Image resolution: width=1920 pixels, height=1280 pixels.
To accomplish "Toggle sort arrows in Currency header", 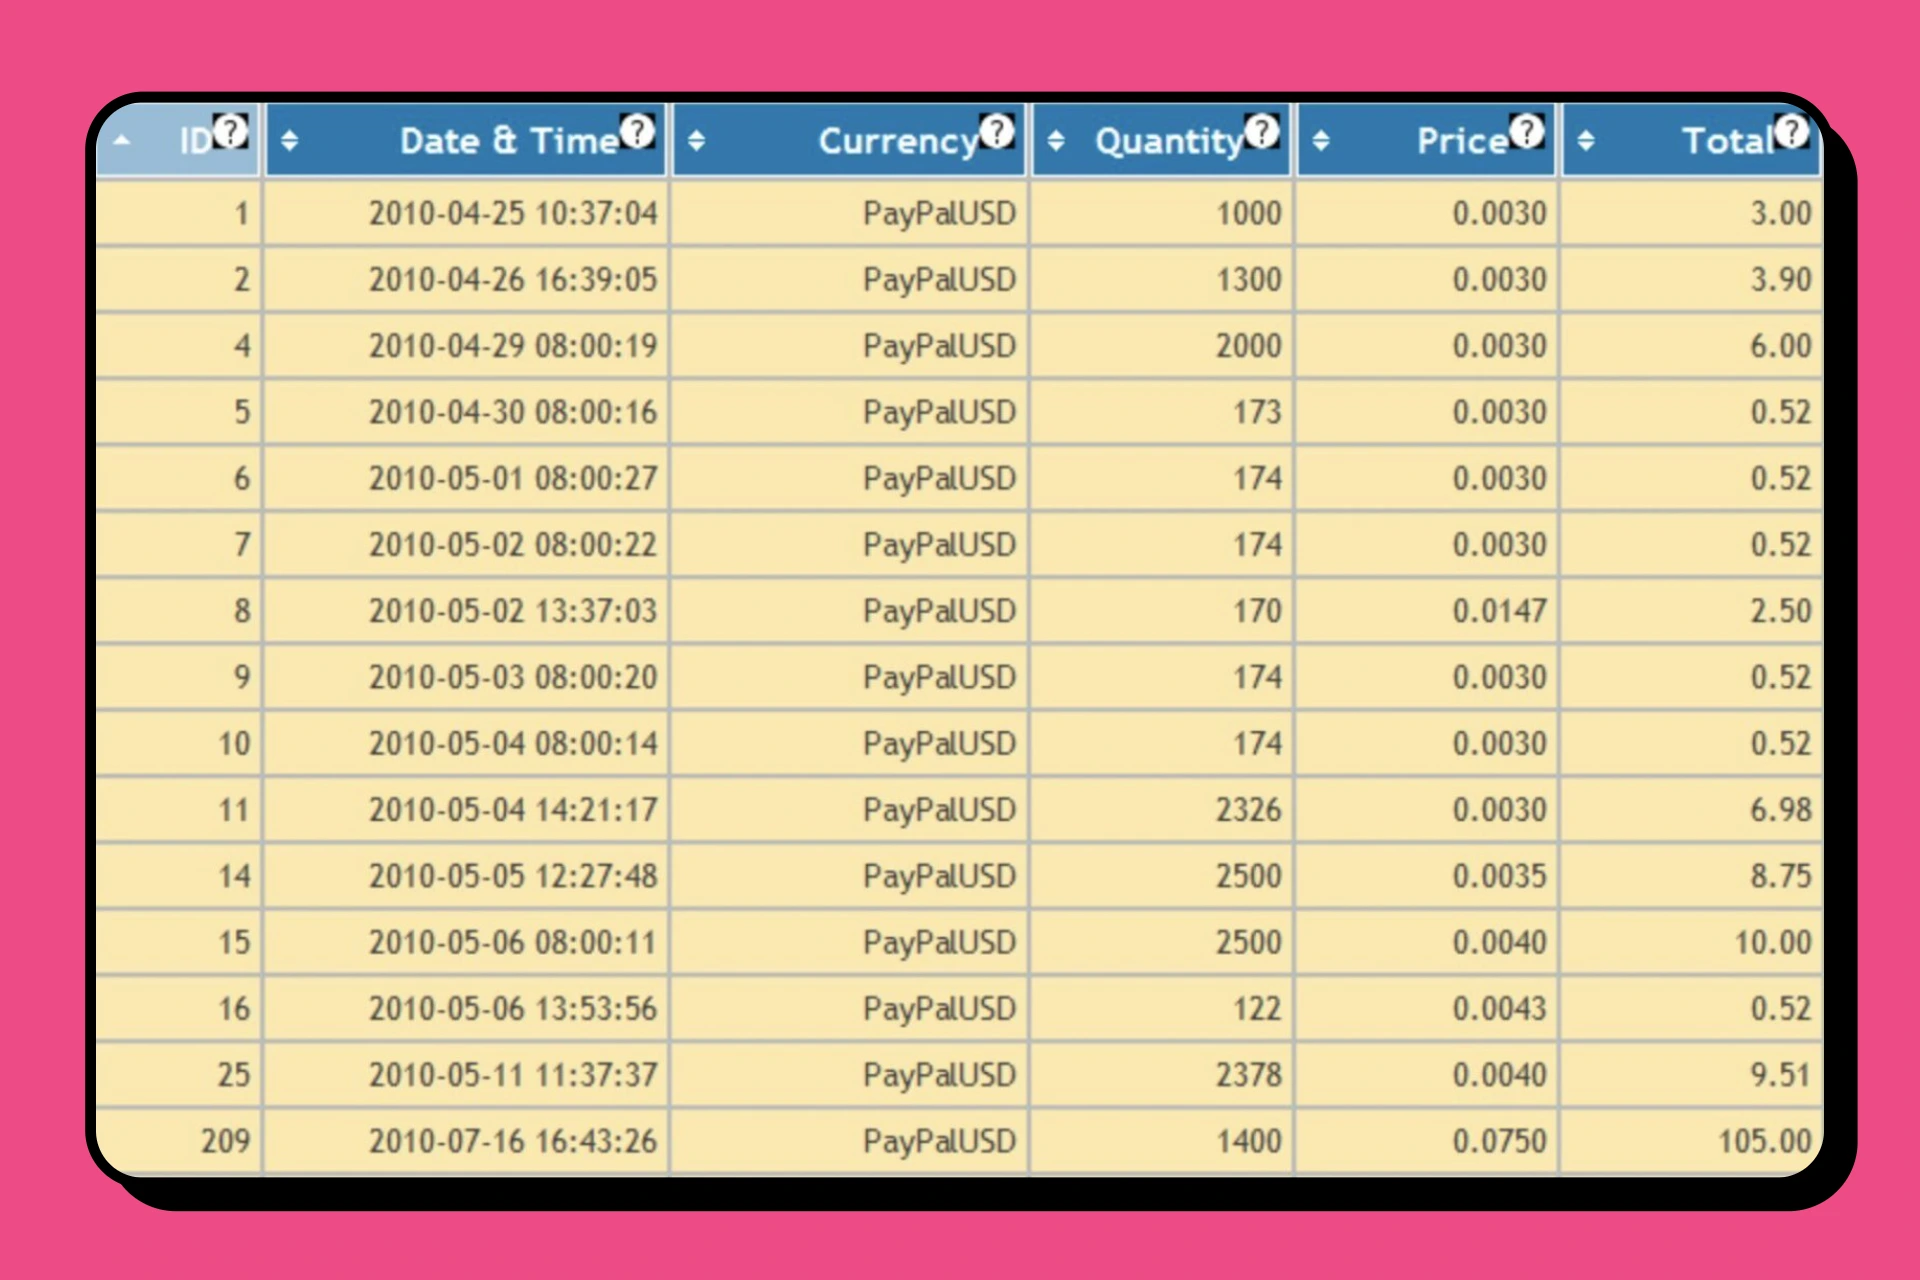I will pos(697,141).
